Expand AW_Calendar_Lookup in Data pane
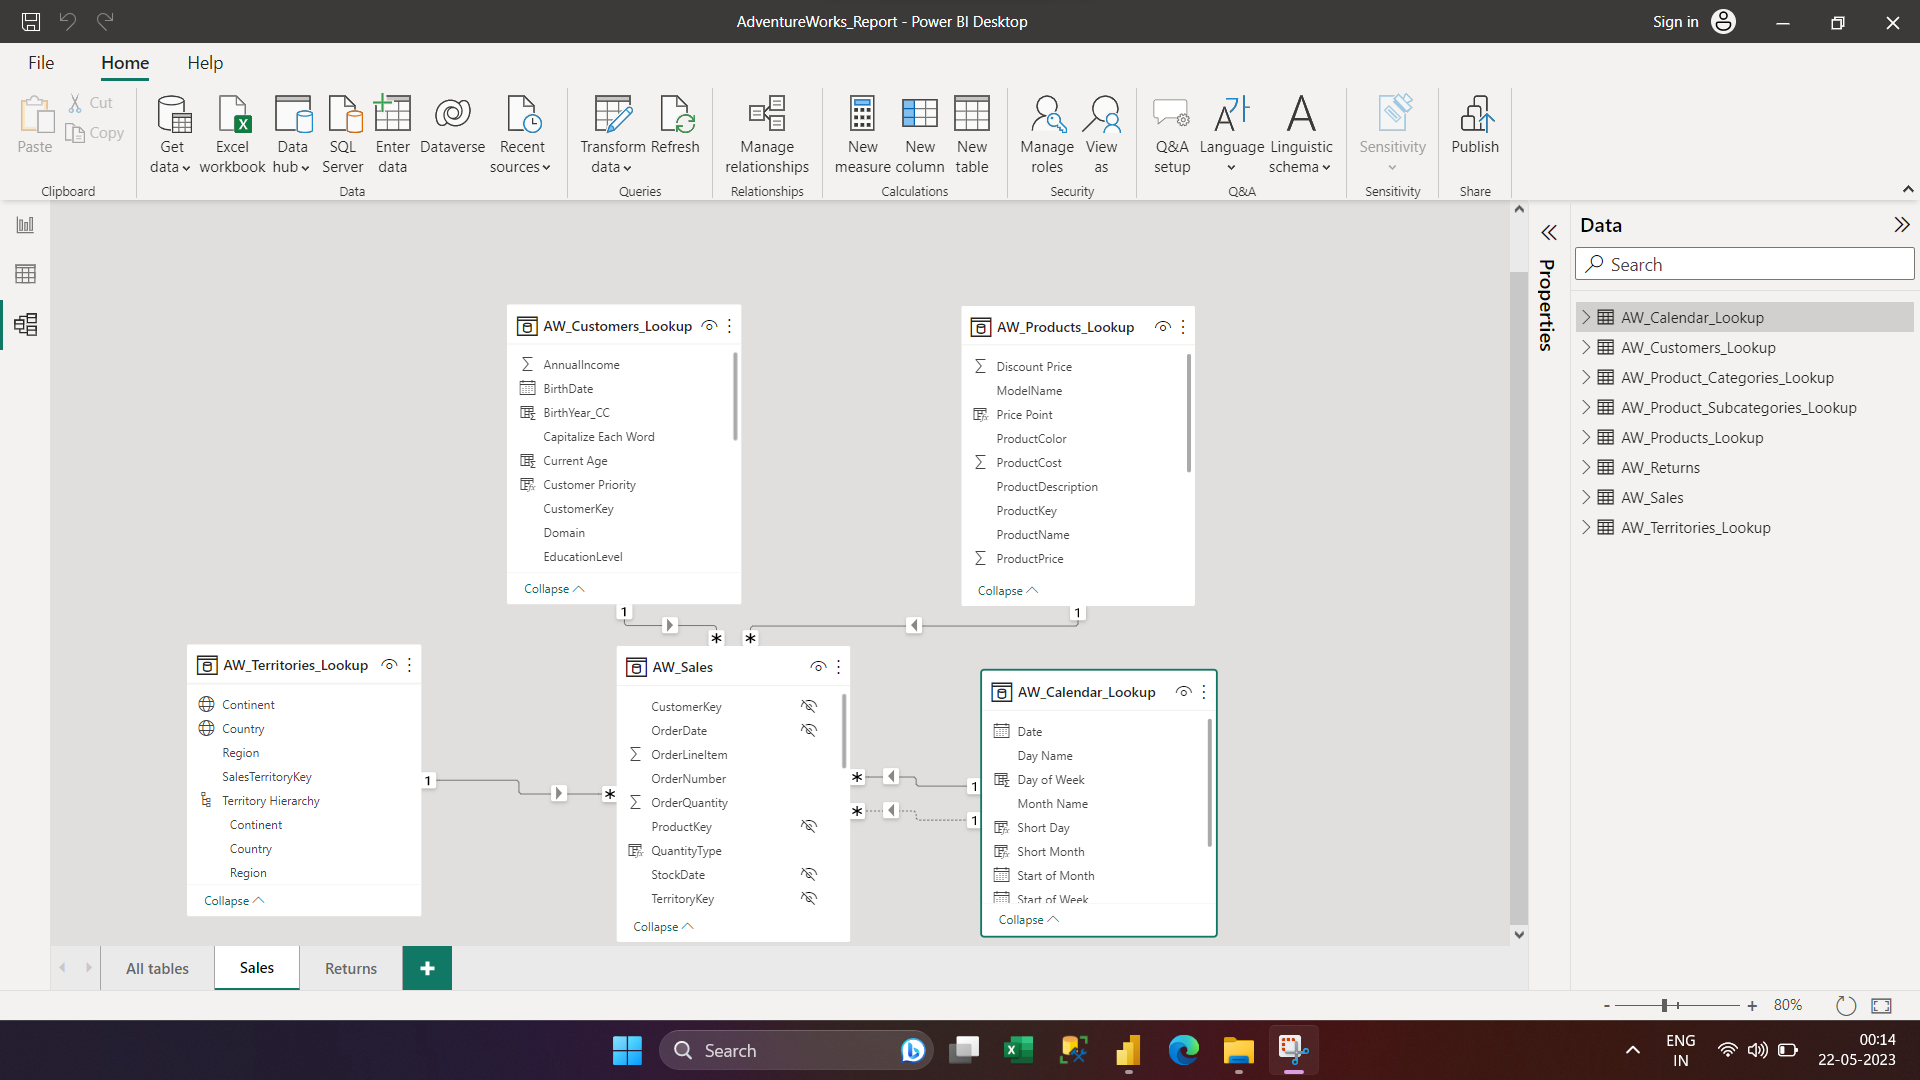 pyautogui.click(x=1586, y=317)
